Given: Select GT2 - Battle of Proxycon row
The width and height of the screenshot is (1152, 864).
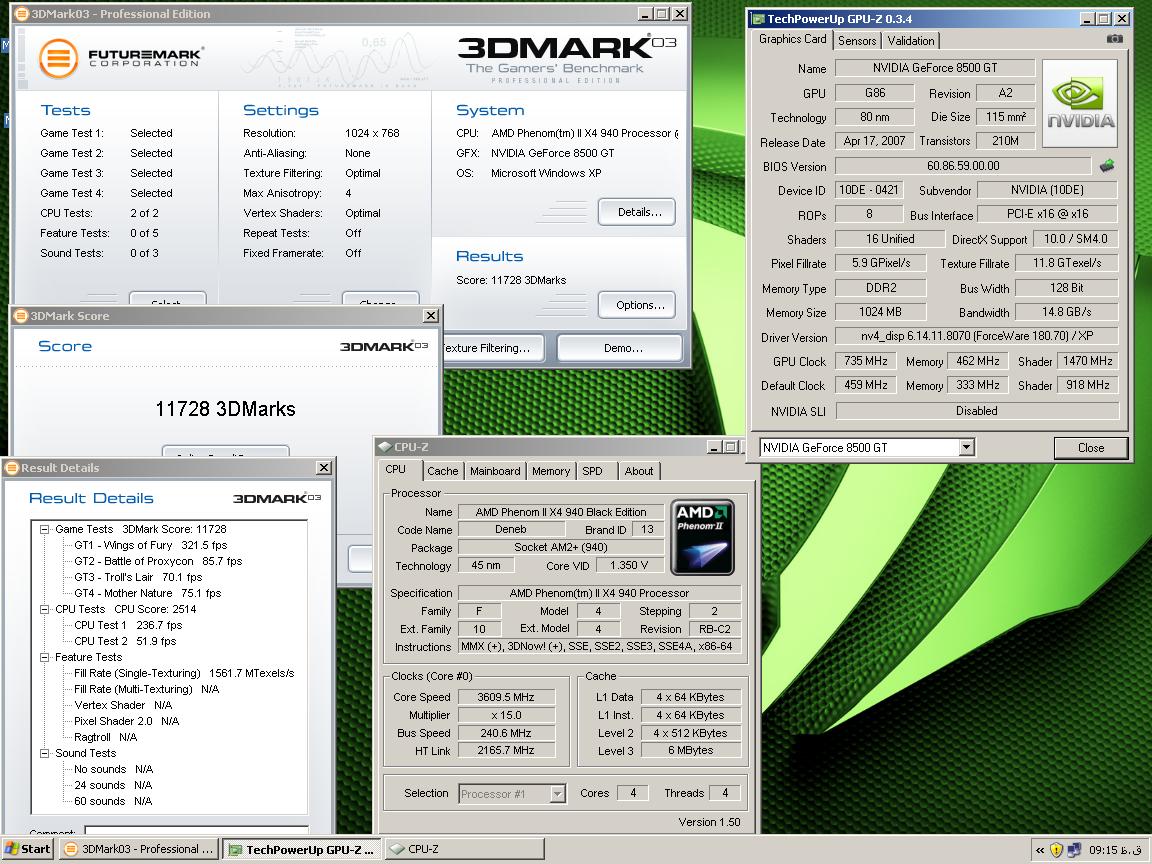Looking at the screenshot, I should [158, 561].
